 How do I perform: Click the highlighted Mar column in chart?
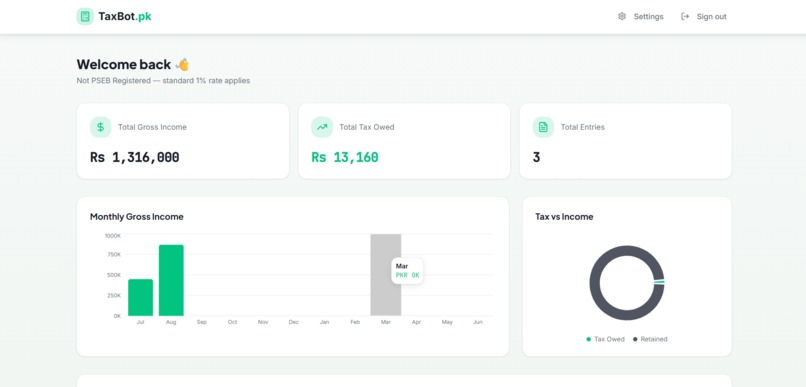386,275
